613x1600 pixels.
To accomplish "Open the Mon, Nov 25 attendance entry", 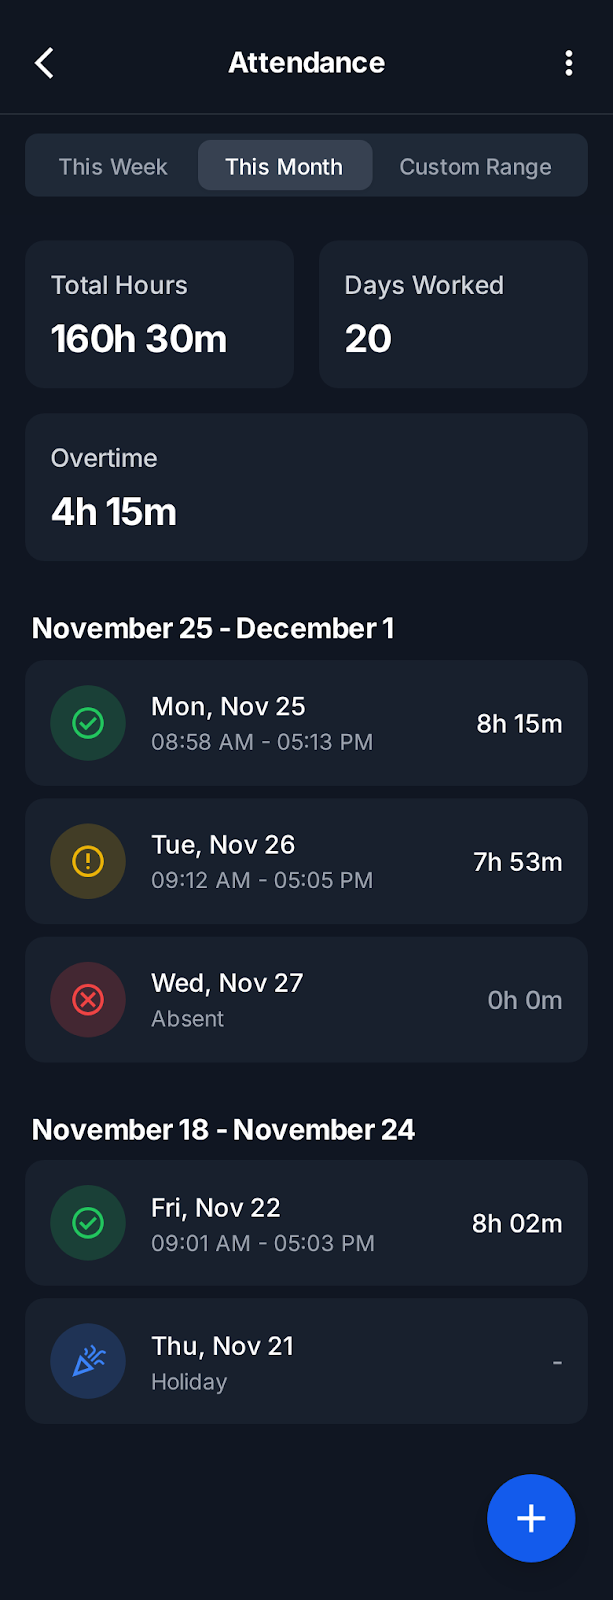I will (306, 723).
